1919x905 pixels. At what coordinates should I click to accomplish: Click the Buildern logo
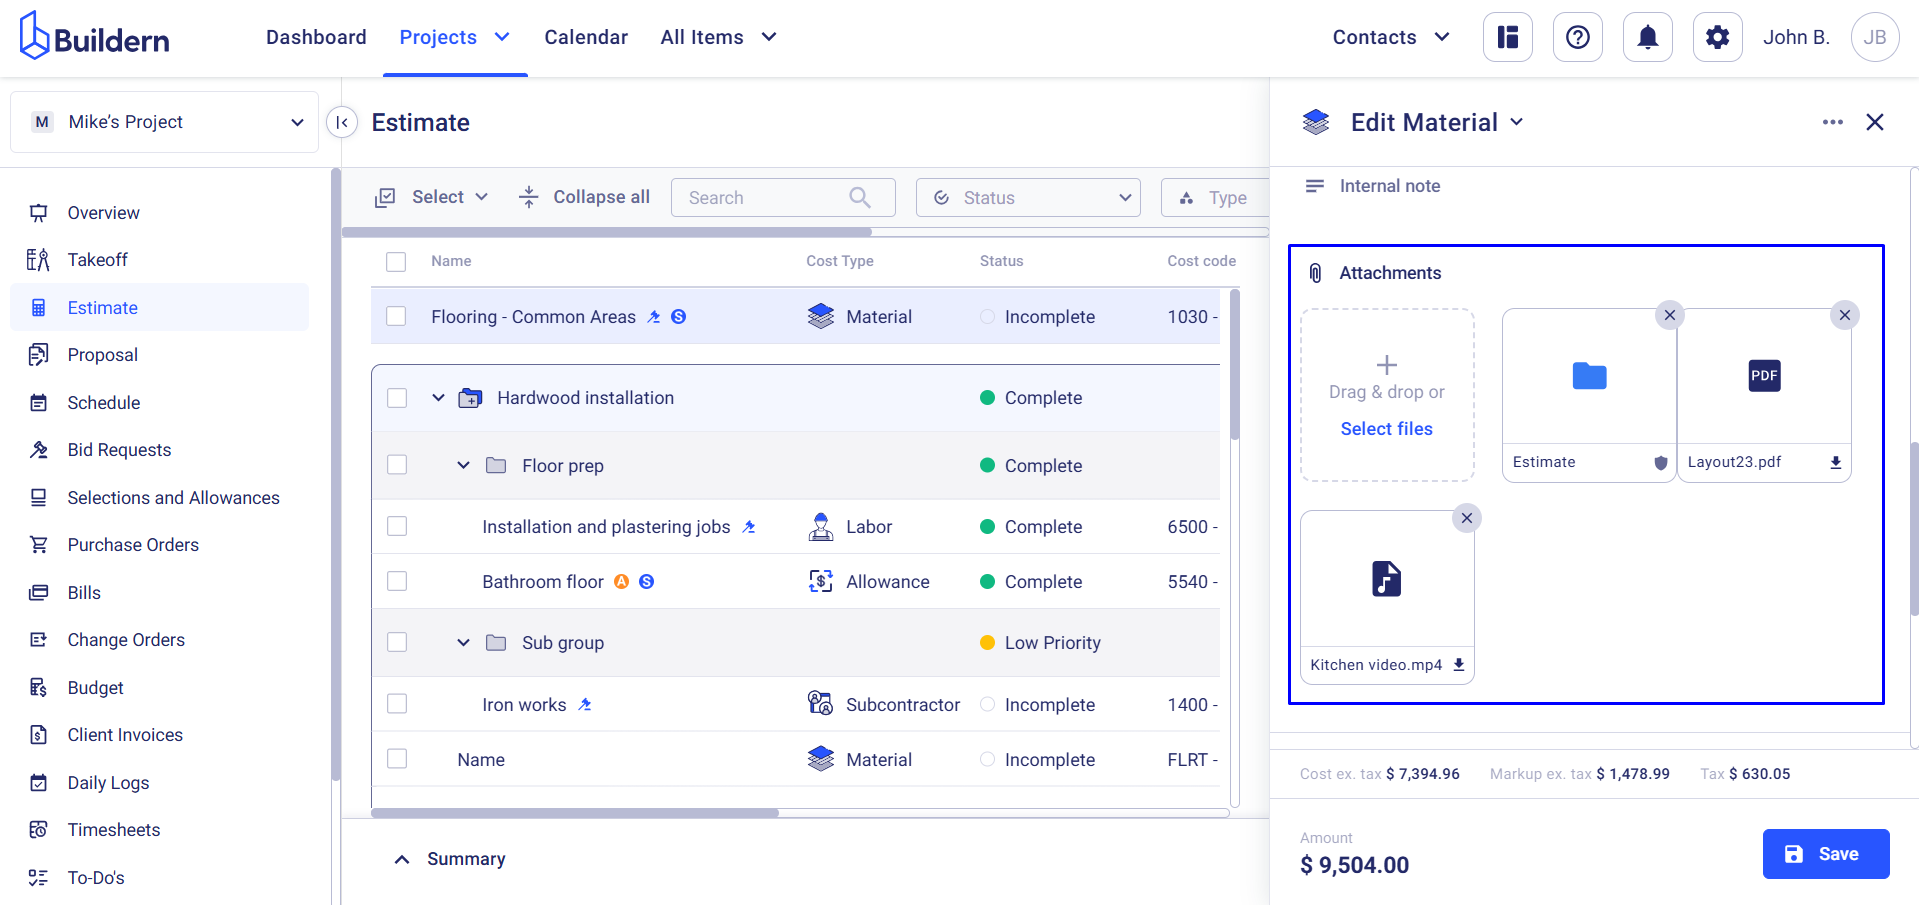pyautogui.click(x=95, y=37)
